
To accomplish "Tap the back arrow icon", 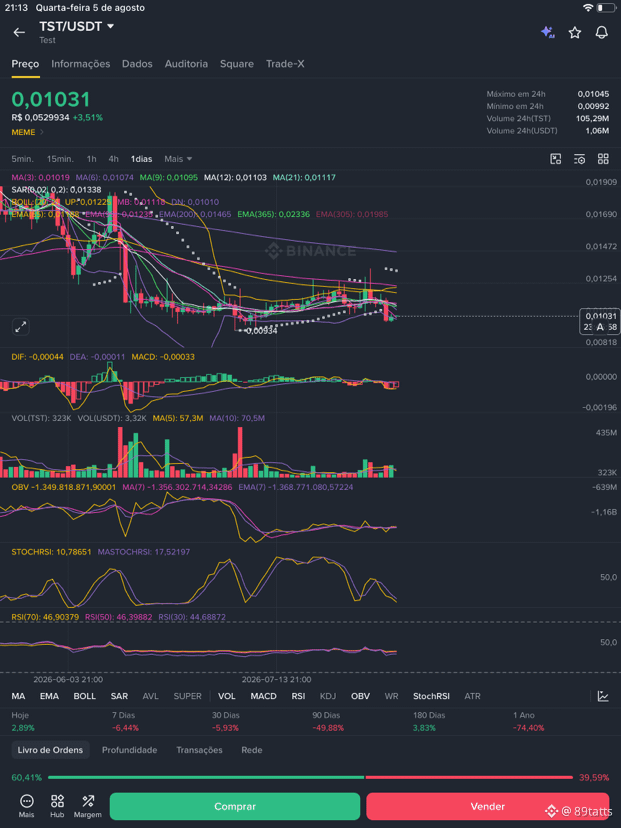I will tap(19, 33).
